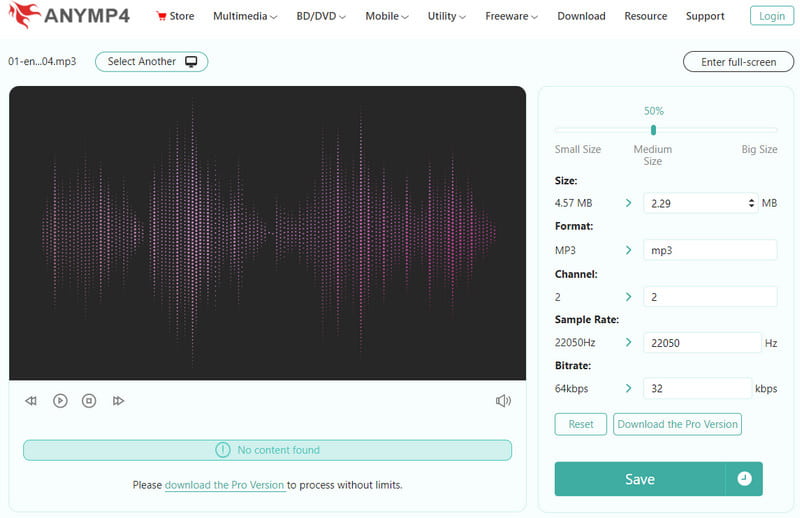Follow the download the Pro Version link

pyautogui.click(x=224, y=485)
